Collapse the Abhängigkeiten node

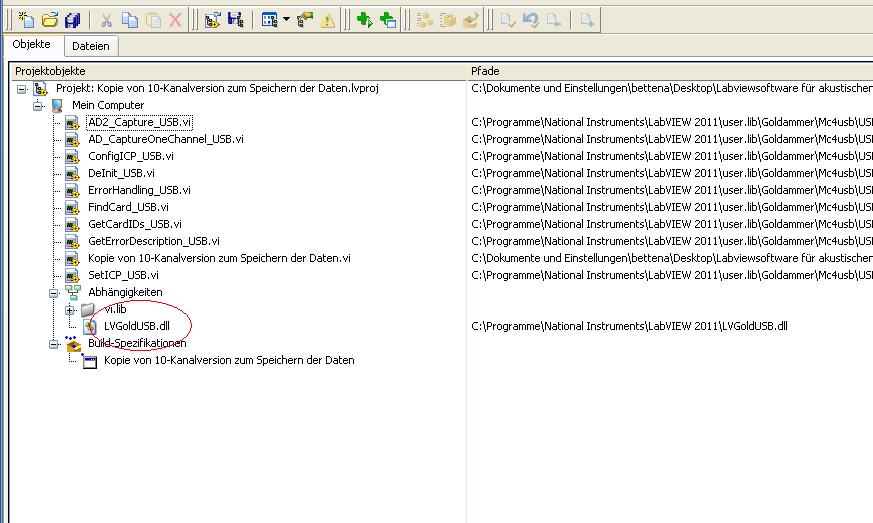click(x=53, y=293)
